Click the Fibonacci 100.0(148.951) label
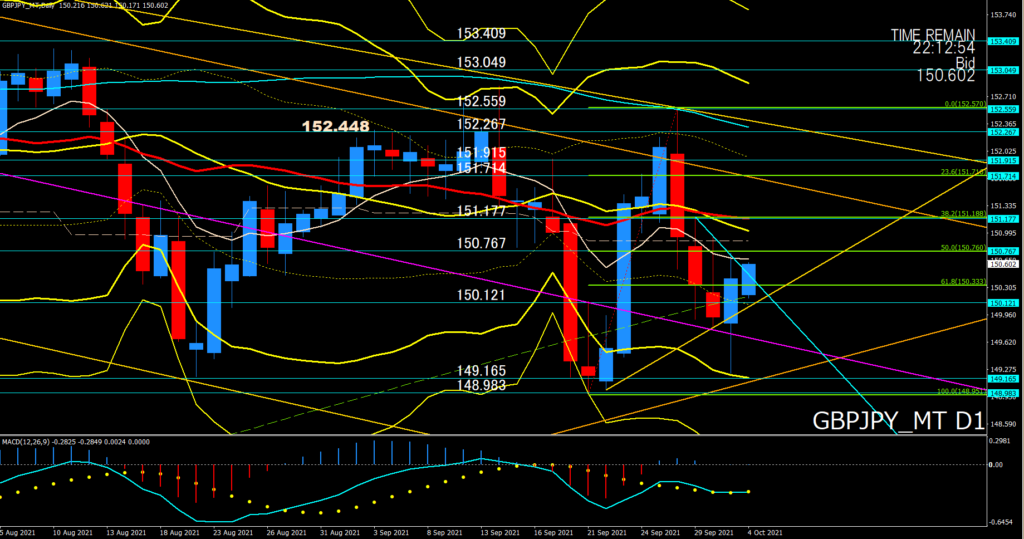The width and height of the screenshot is (1024, 539). click(x=961, y=391)
